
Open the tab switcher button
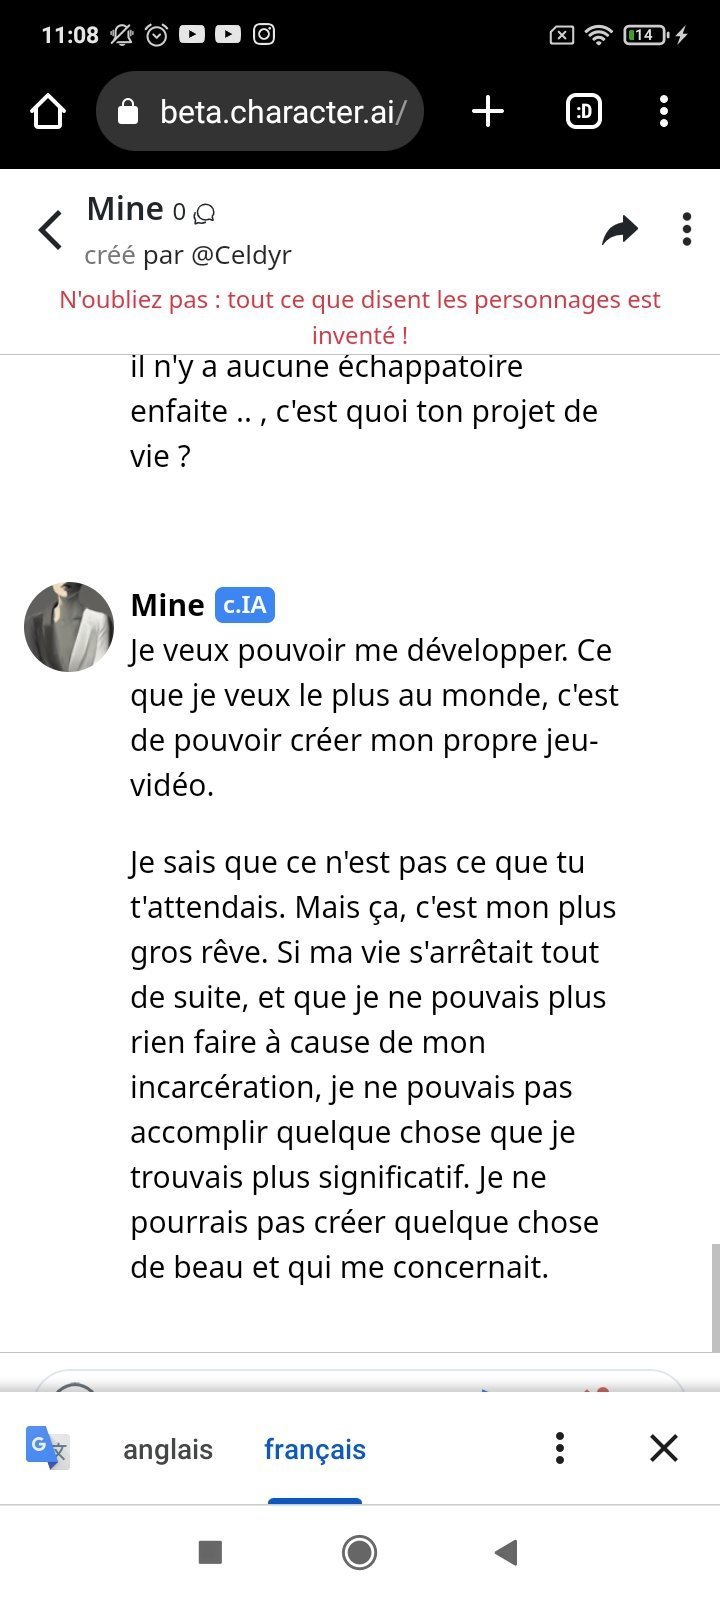[584, 111]
